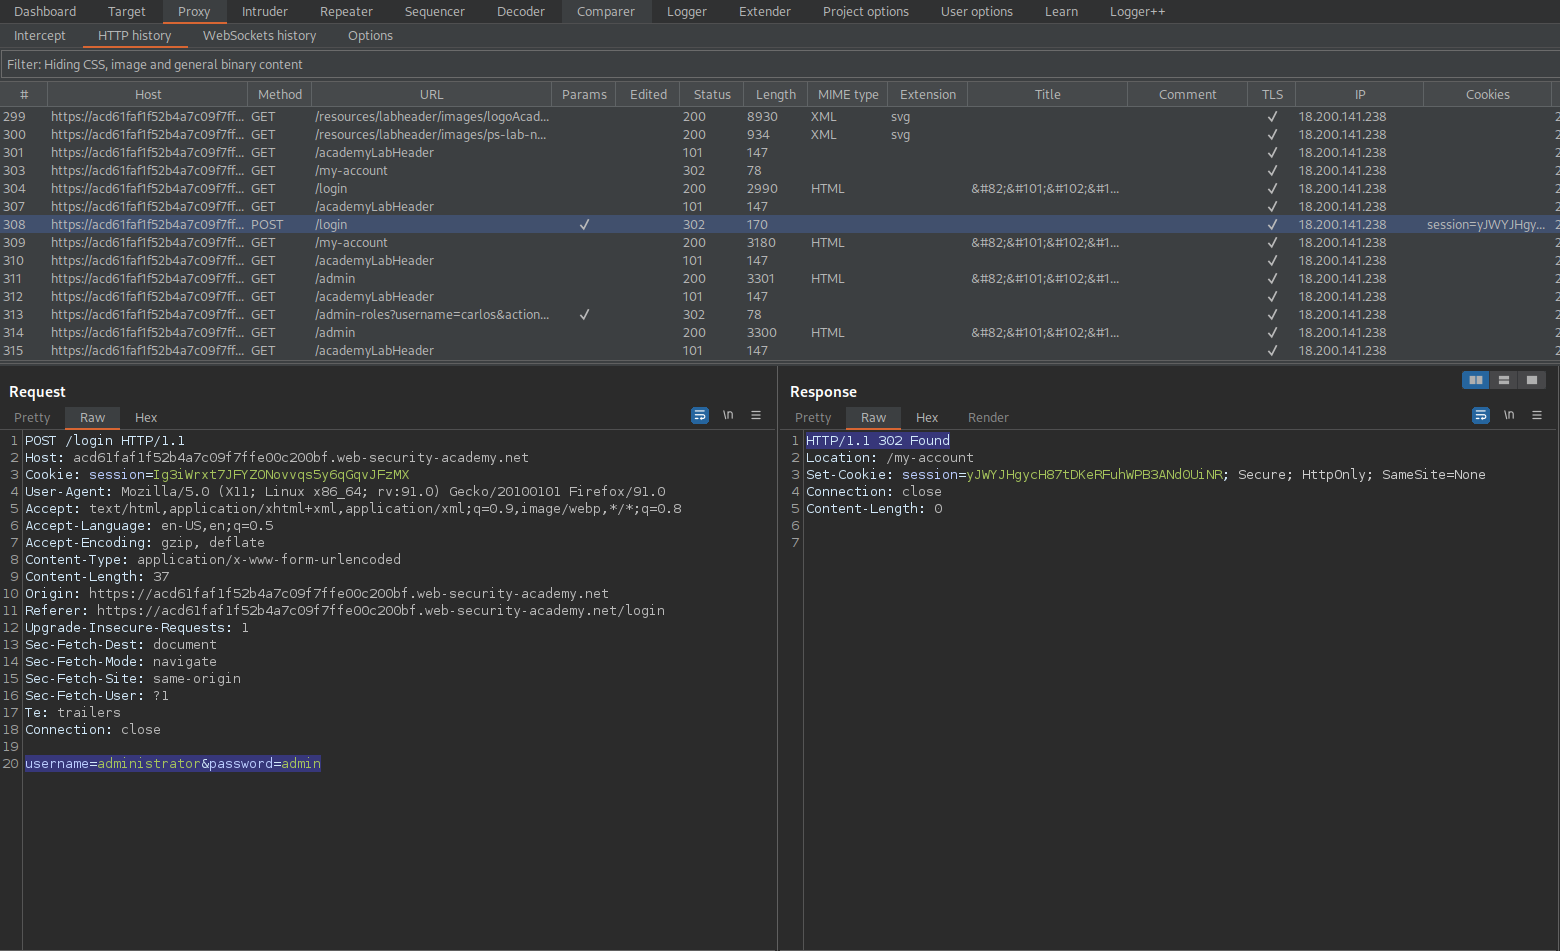This screenshot has height=951, width=1560.
Task: Show Pretty view of the Request
Action: coord(32,418)
